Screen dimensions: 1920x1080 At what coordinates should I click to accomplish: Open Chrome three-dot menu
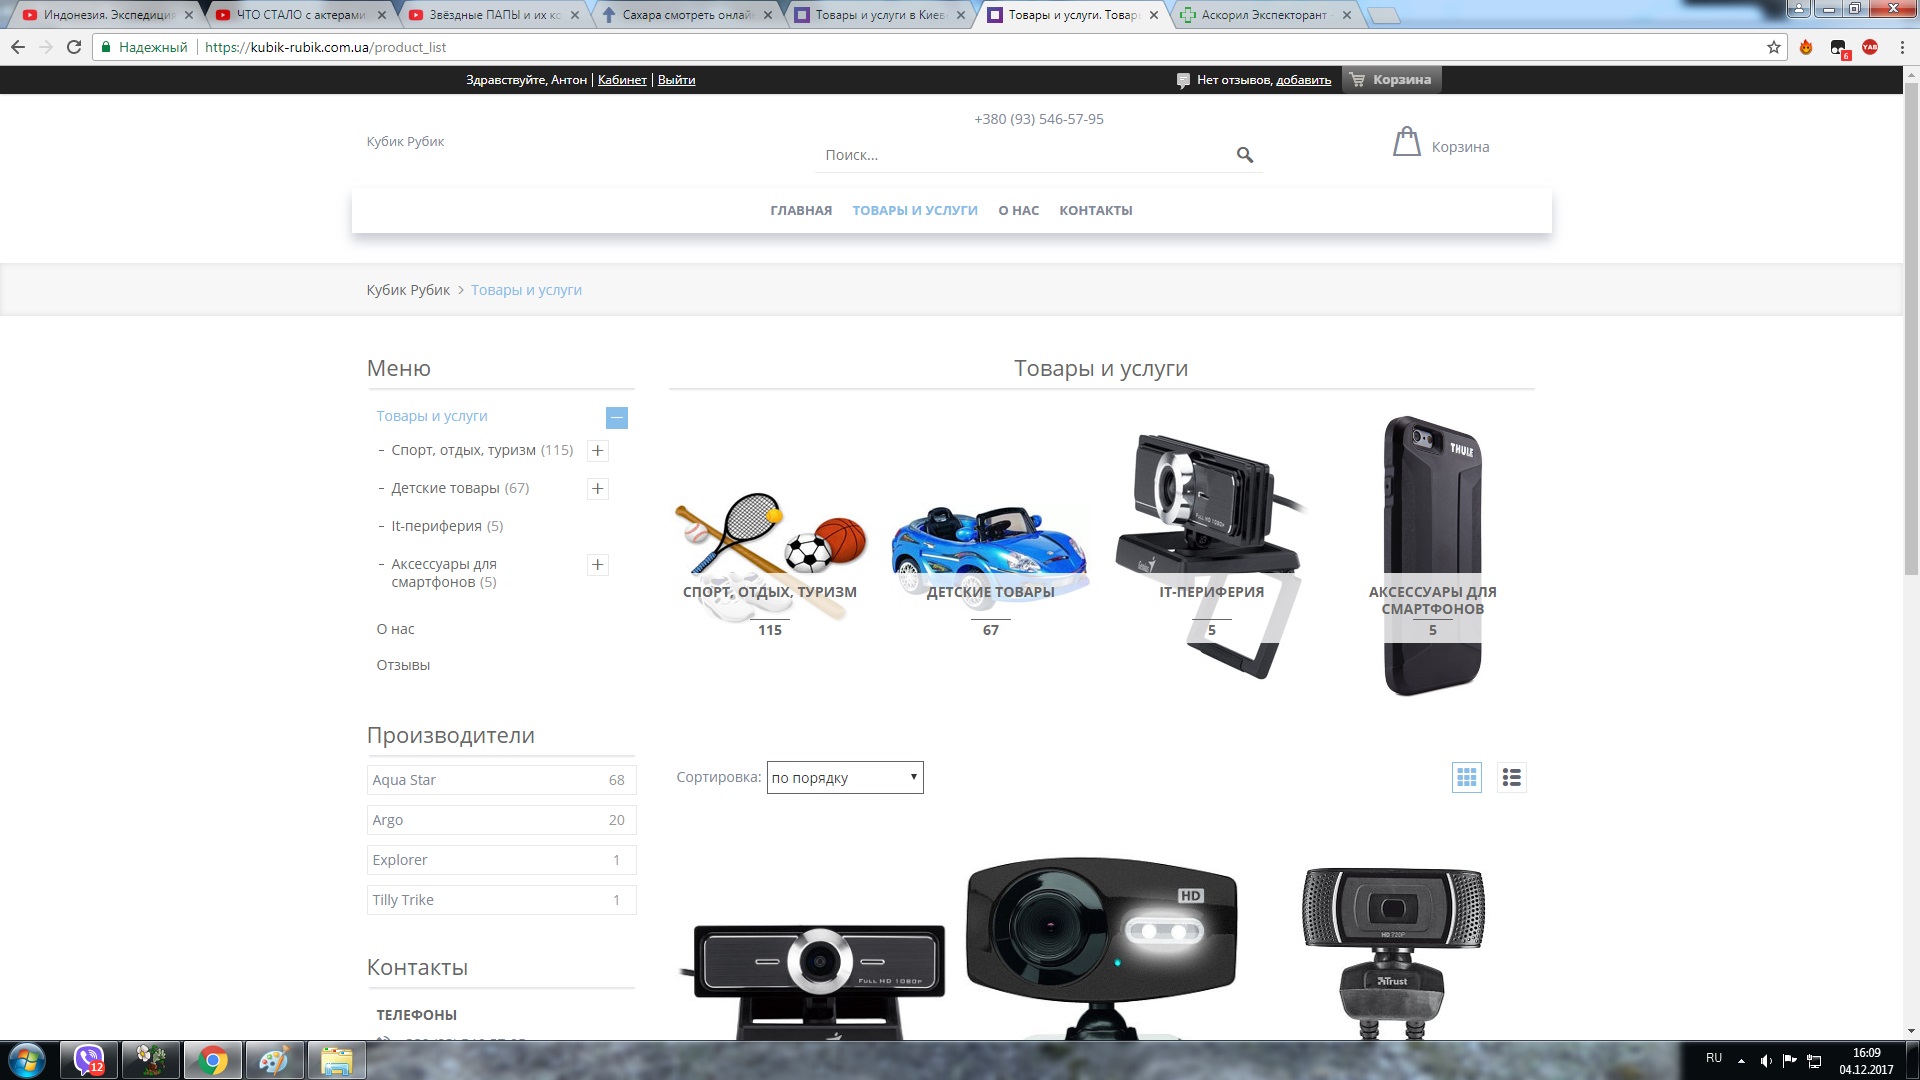click(x=1902, y=47)
